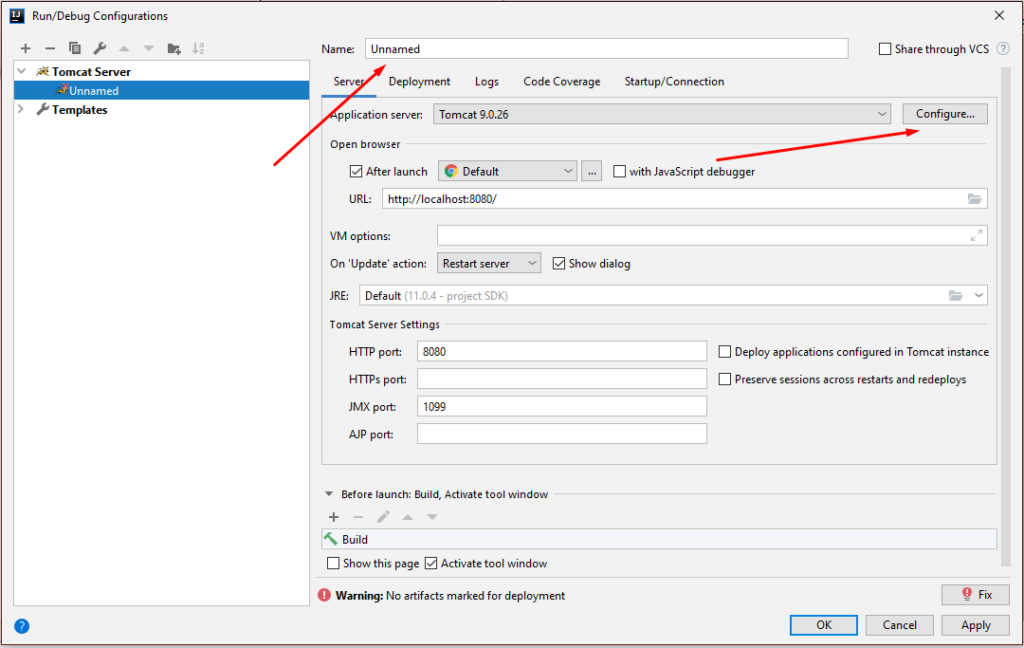
Task: Enable Share through VCS
Action: [x=885, y=49]
